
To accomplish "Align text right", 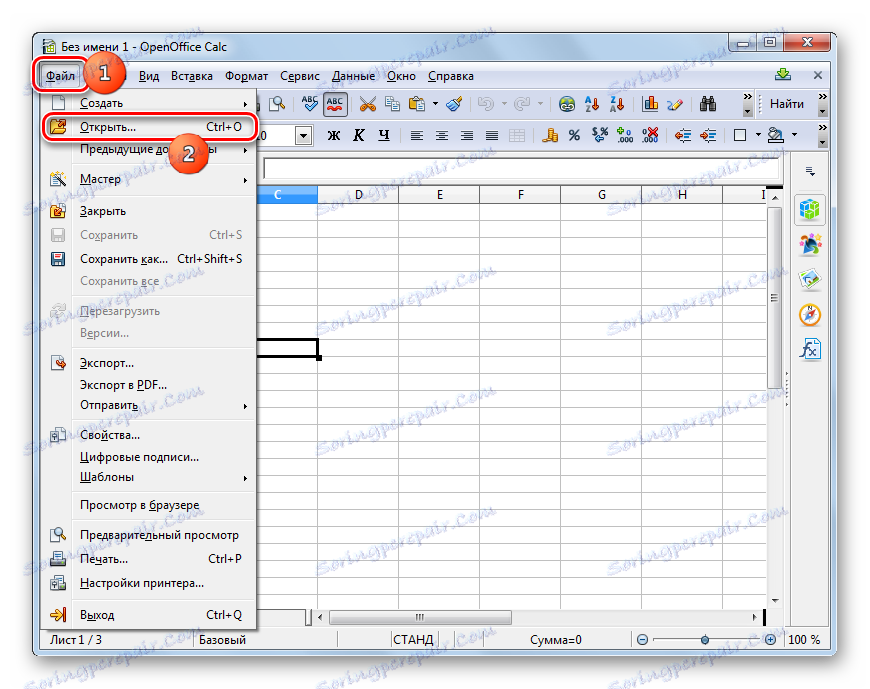I will coord(467,135).
